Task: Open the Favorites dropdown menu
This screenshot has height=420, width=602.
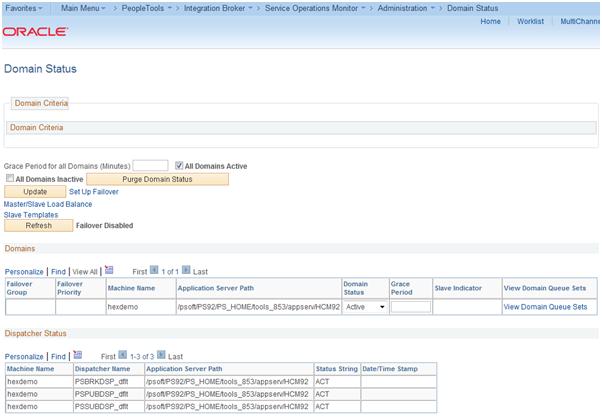Action: pos(24,8)
